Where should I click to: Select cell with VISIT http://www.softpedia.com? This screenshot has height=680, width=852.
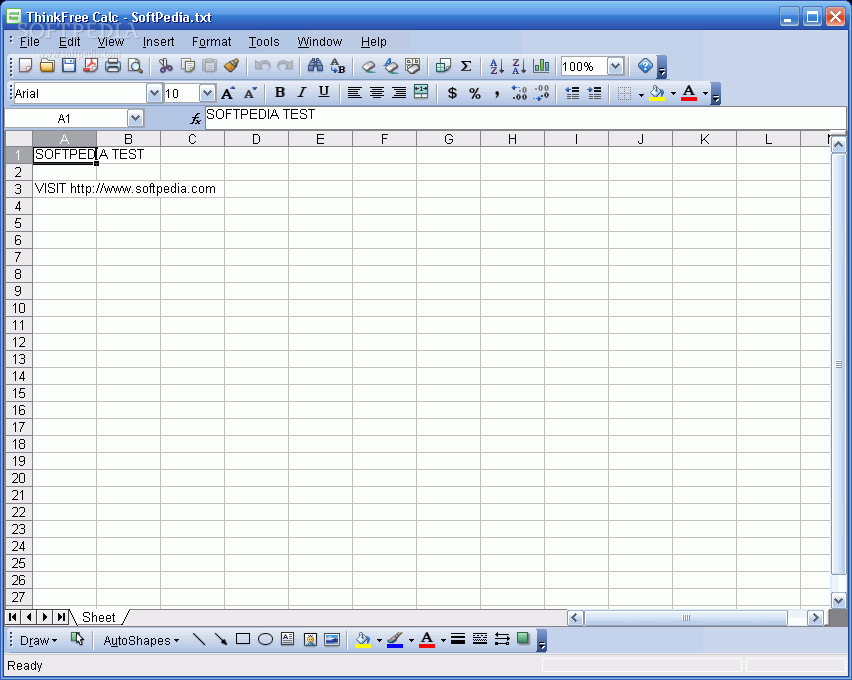coord(64,189)
